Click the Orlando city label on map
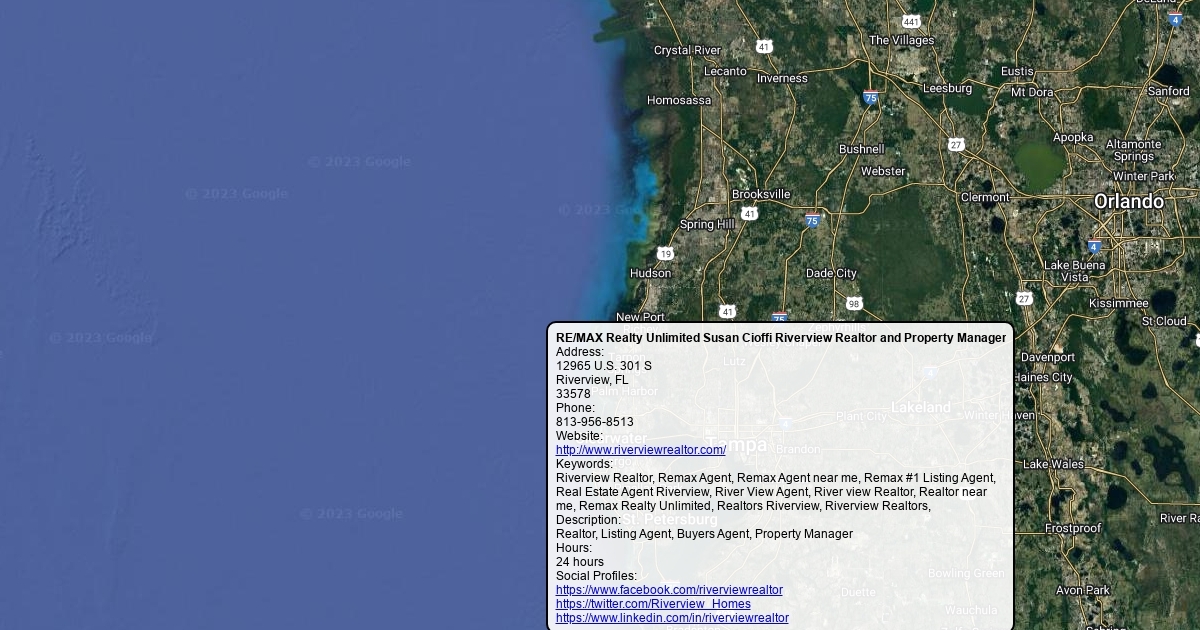This screenshot has width=1200, height=630. point(1128,201)
